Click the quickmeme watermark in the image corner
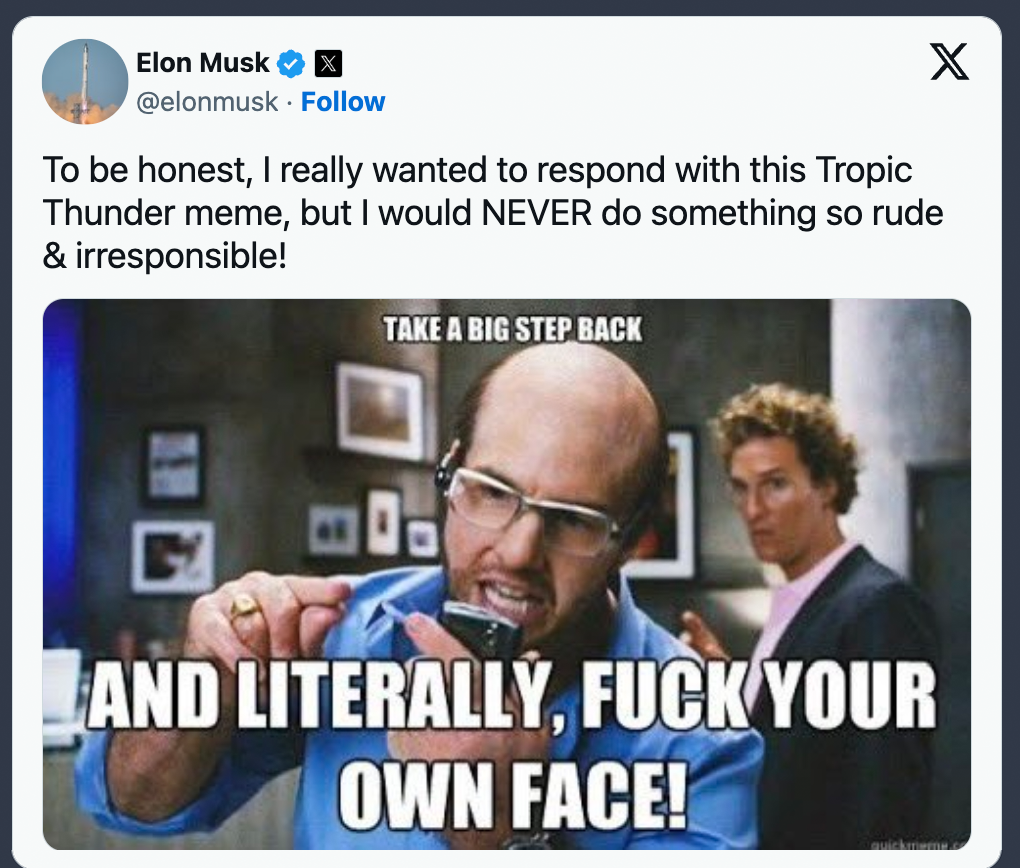This screenshot has width=1020, height=868. (918, 842)
